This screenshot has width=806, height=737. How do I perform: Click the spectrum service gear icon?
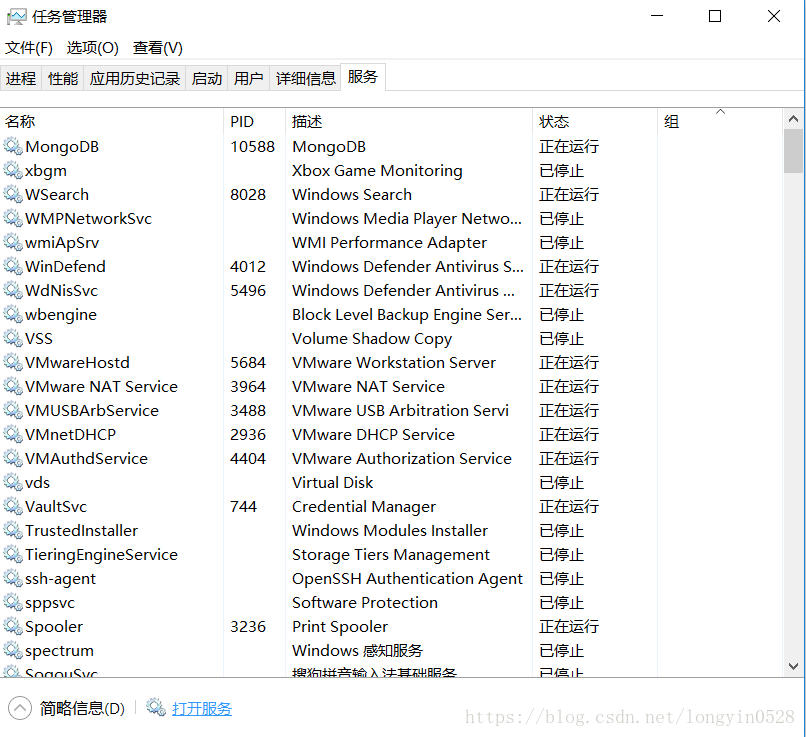tap(13, 650)
